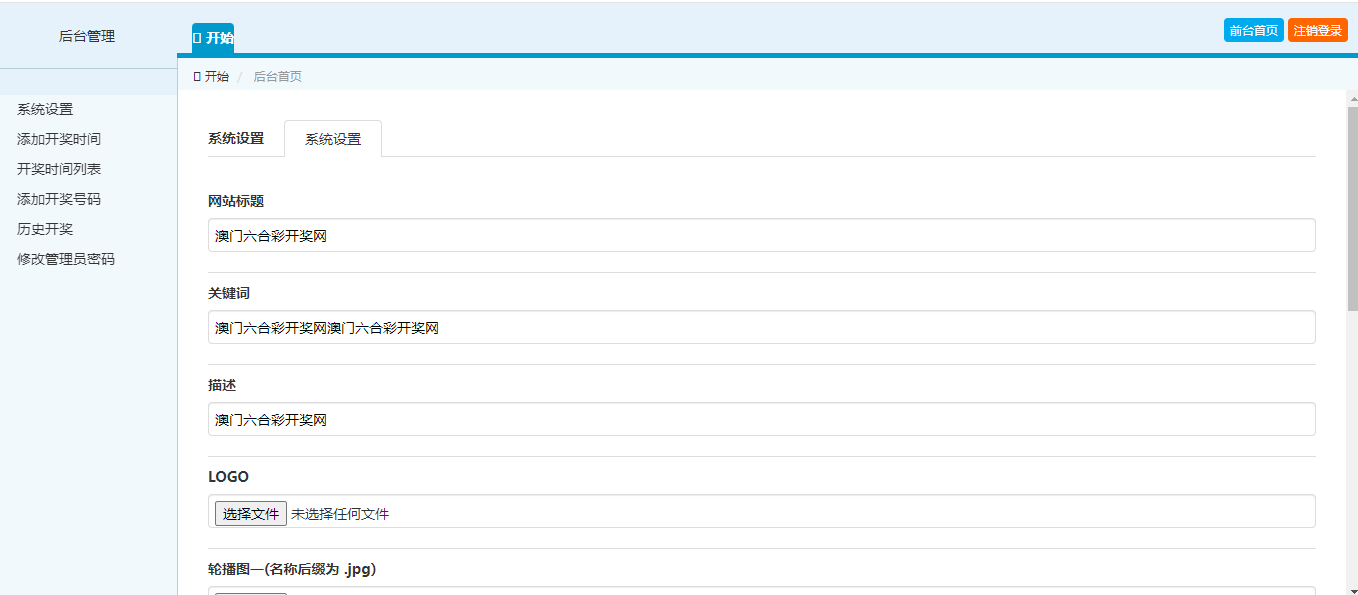Click the vertical scrollbar thumb
The height and width of the screenshot is (595, 1358).
[1352, 210]
